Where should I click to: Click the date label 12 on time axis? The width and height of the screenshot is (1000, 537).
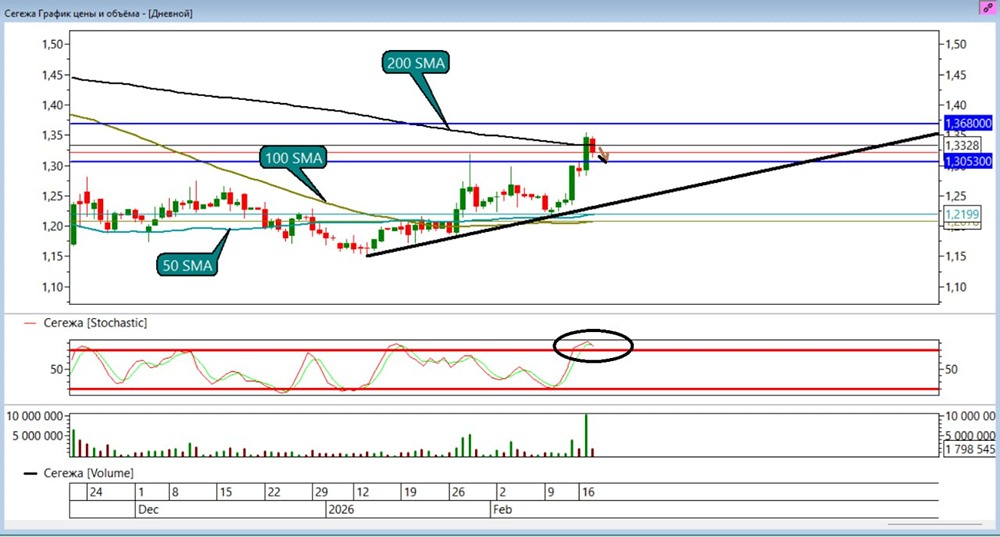pos(362,492)
